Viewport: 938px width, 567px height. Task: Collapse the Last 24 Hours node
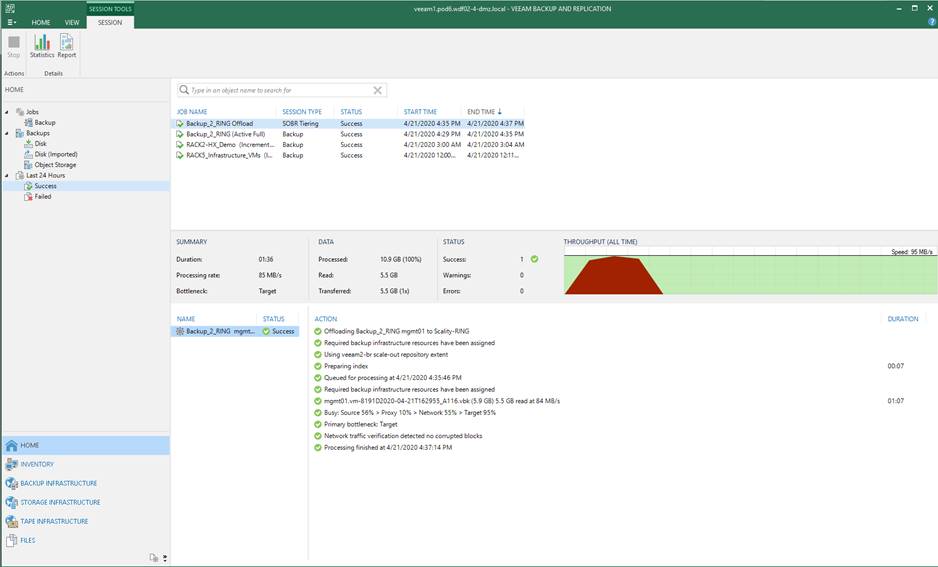[7, 175]
